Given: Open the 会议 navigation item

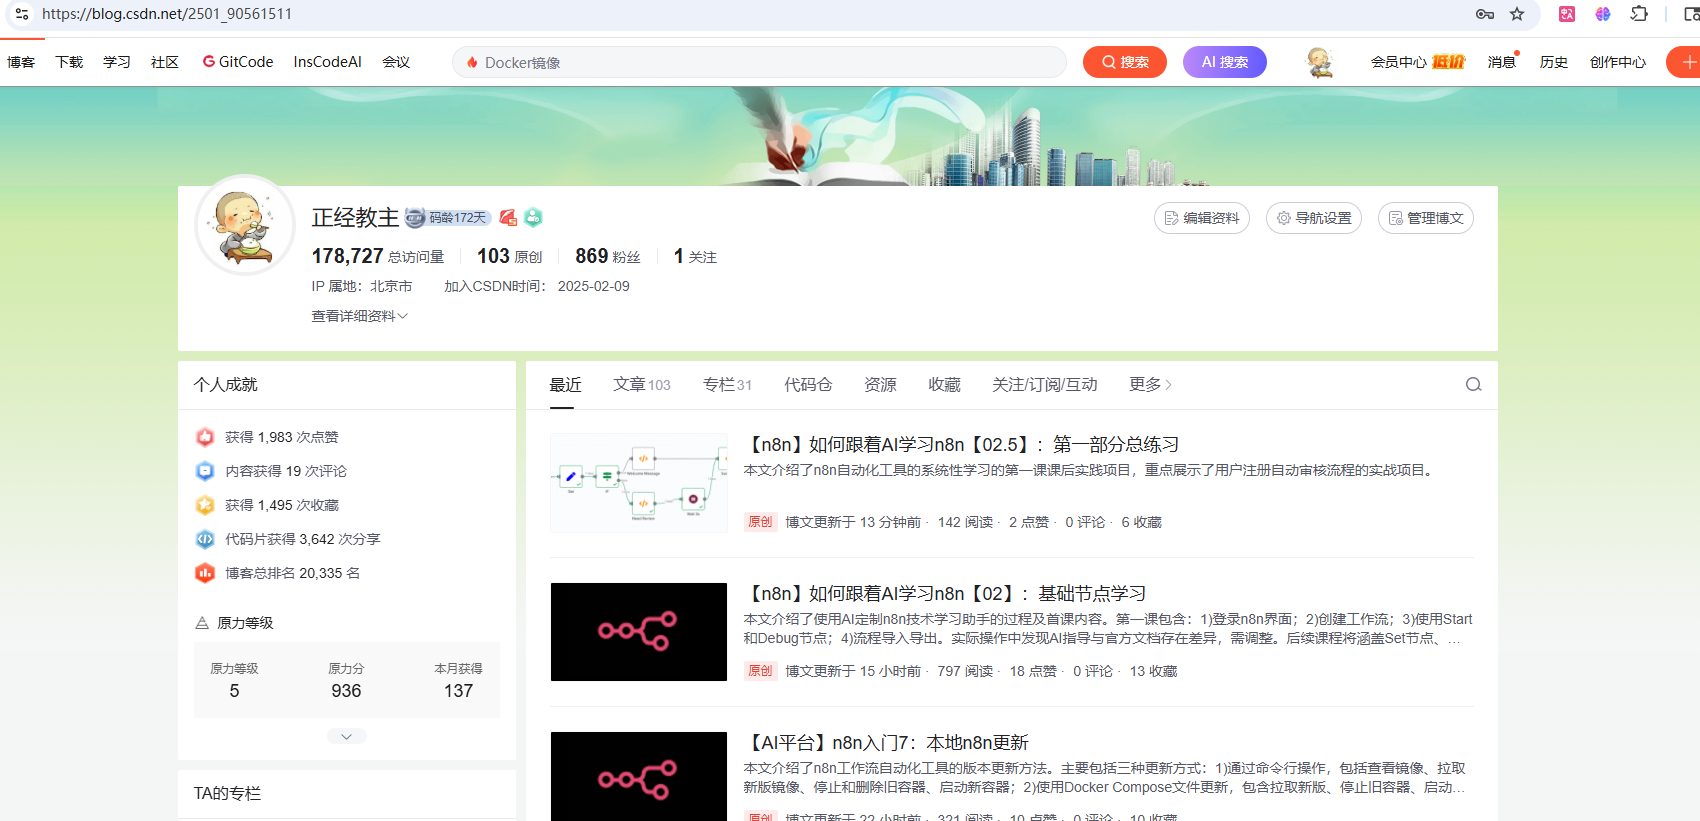Looking at the screenshot, I should pyautogui.click(x=396, y=62).
